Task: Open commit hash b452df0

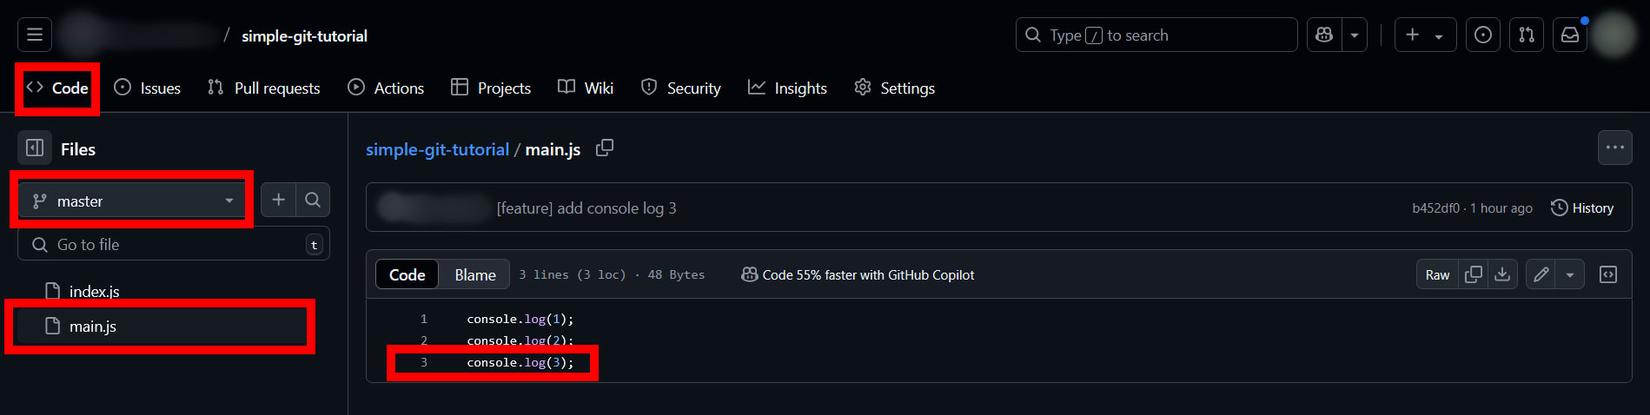Action: 1436,208
